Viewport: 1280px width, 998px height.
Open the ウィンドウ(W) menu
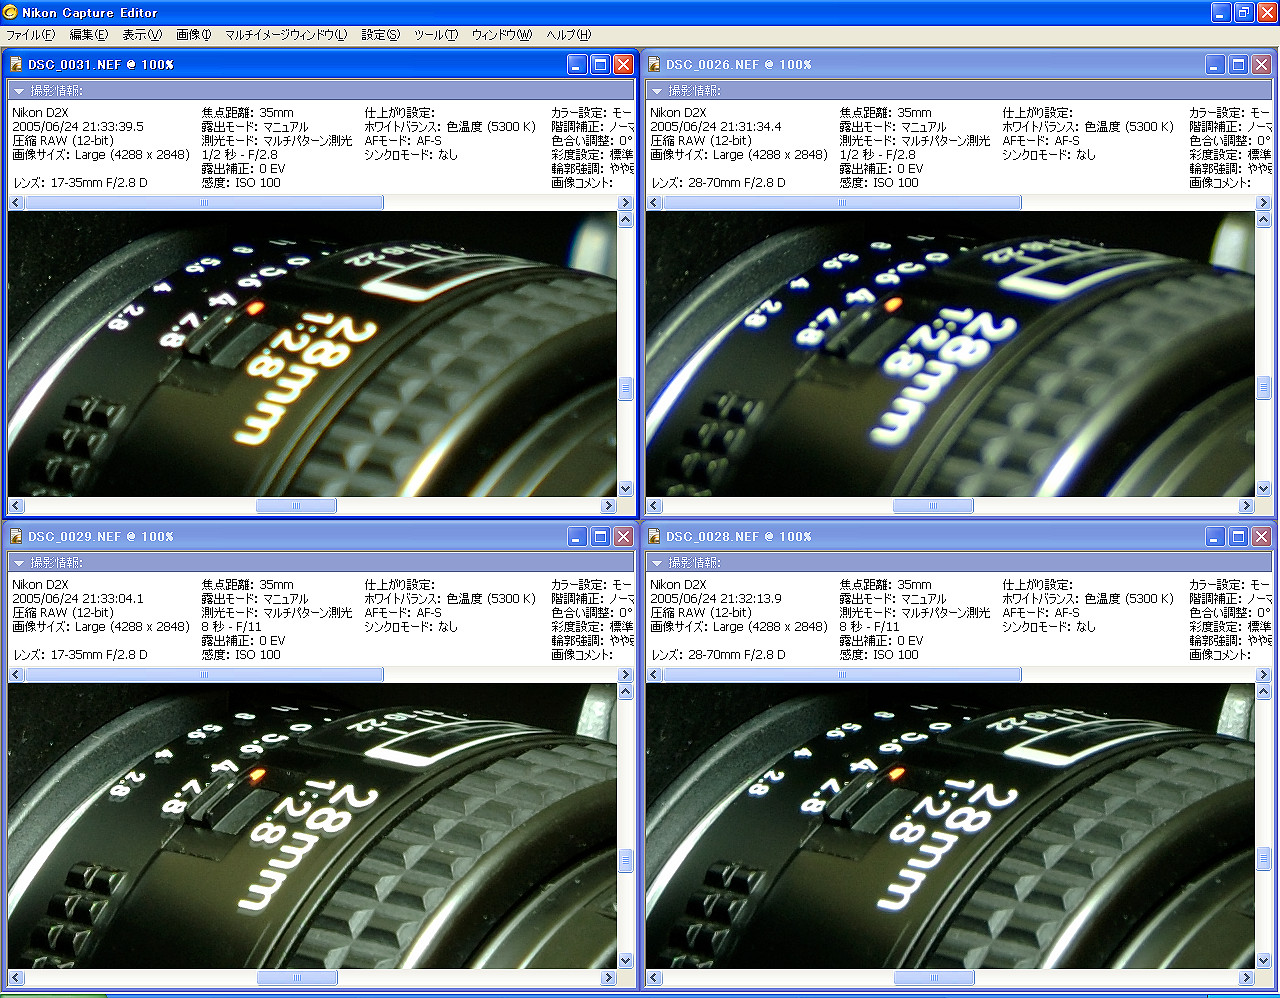click(x=502, y=34)
